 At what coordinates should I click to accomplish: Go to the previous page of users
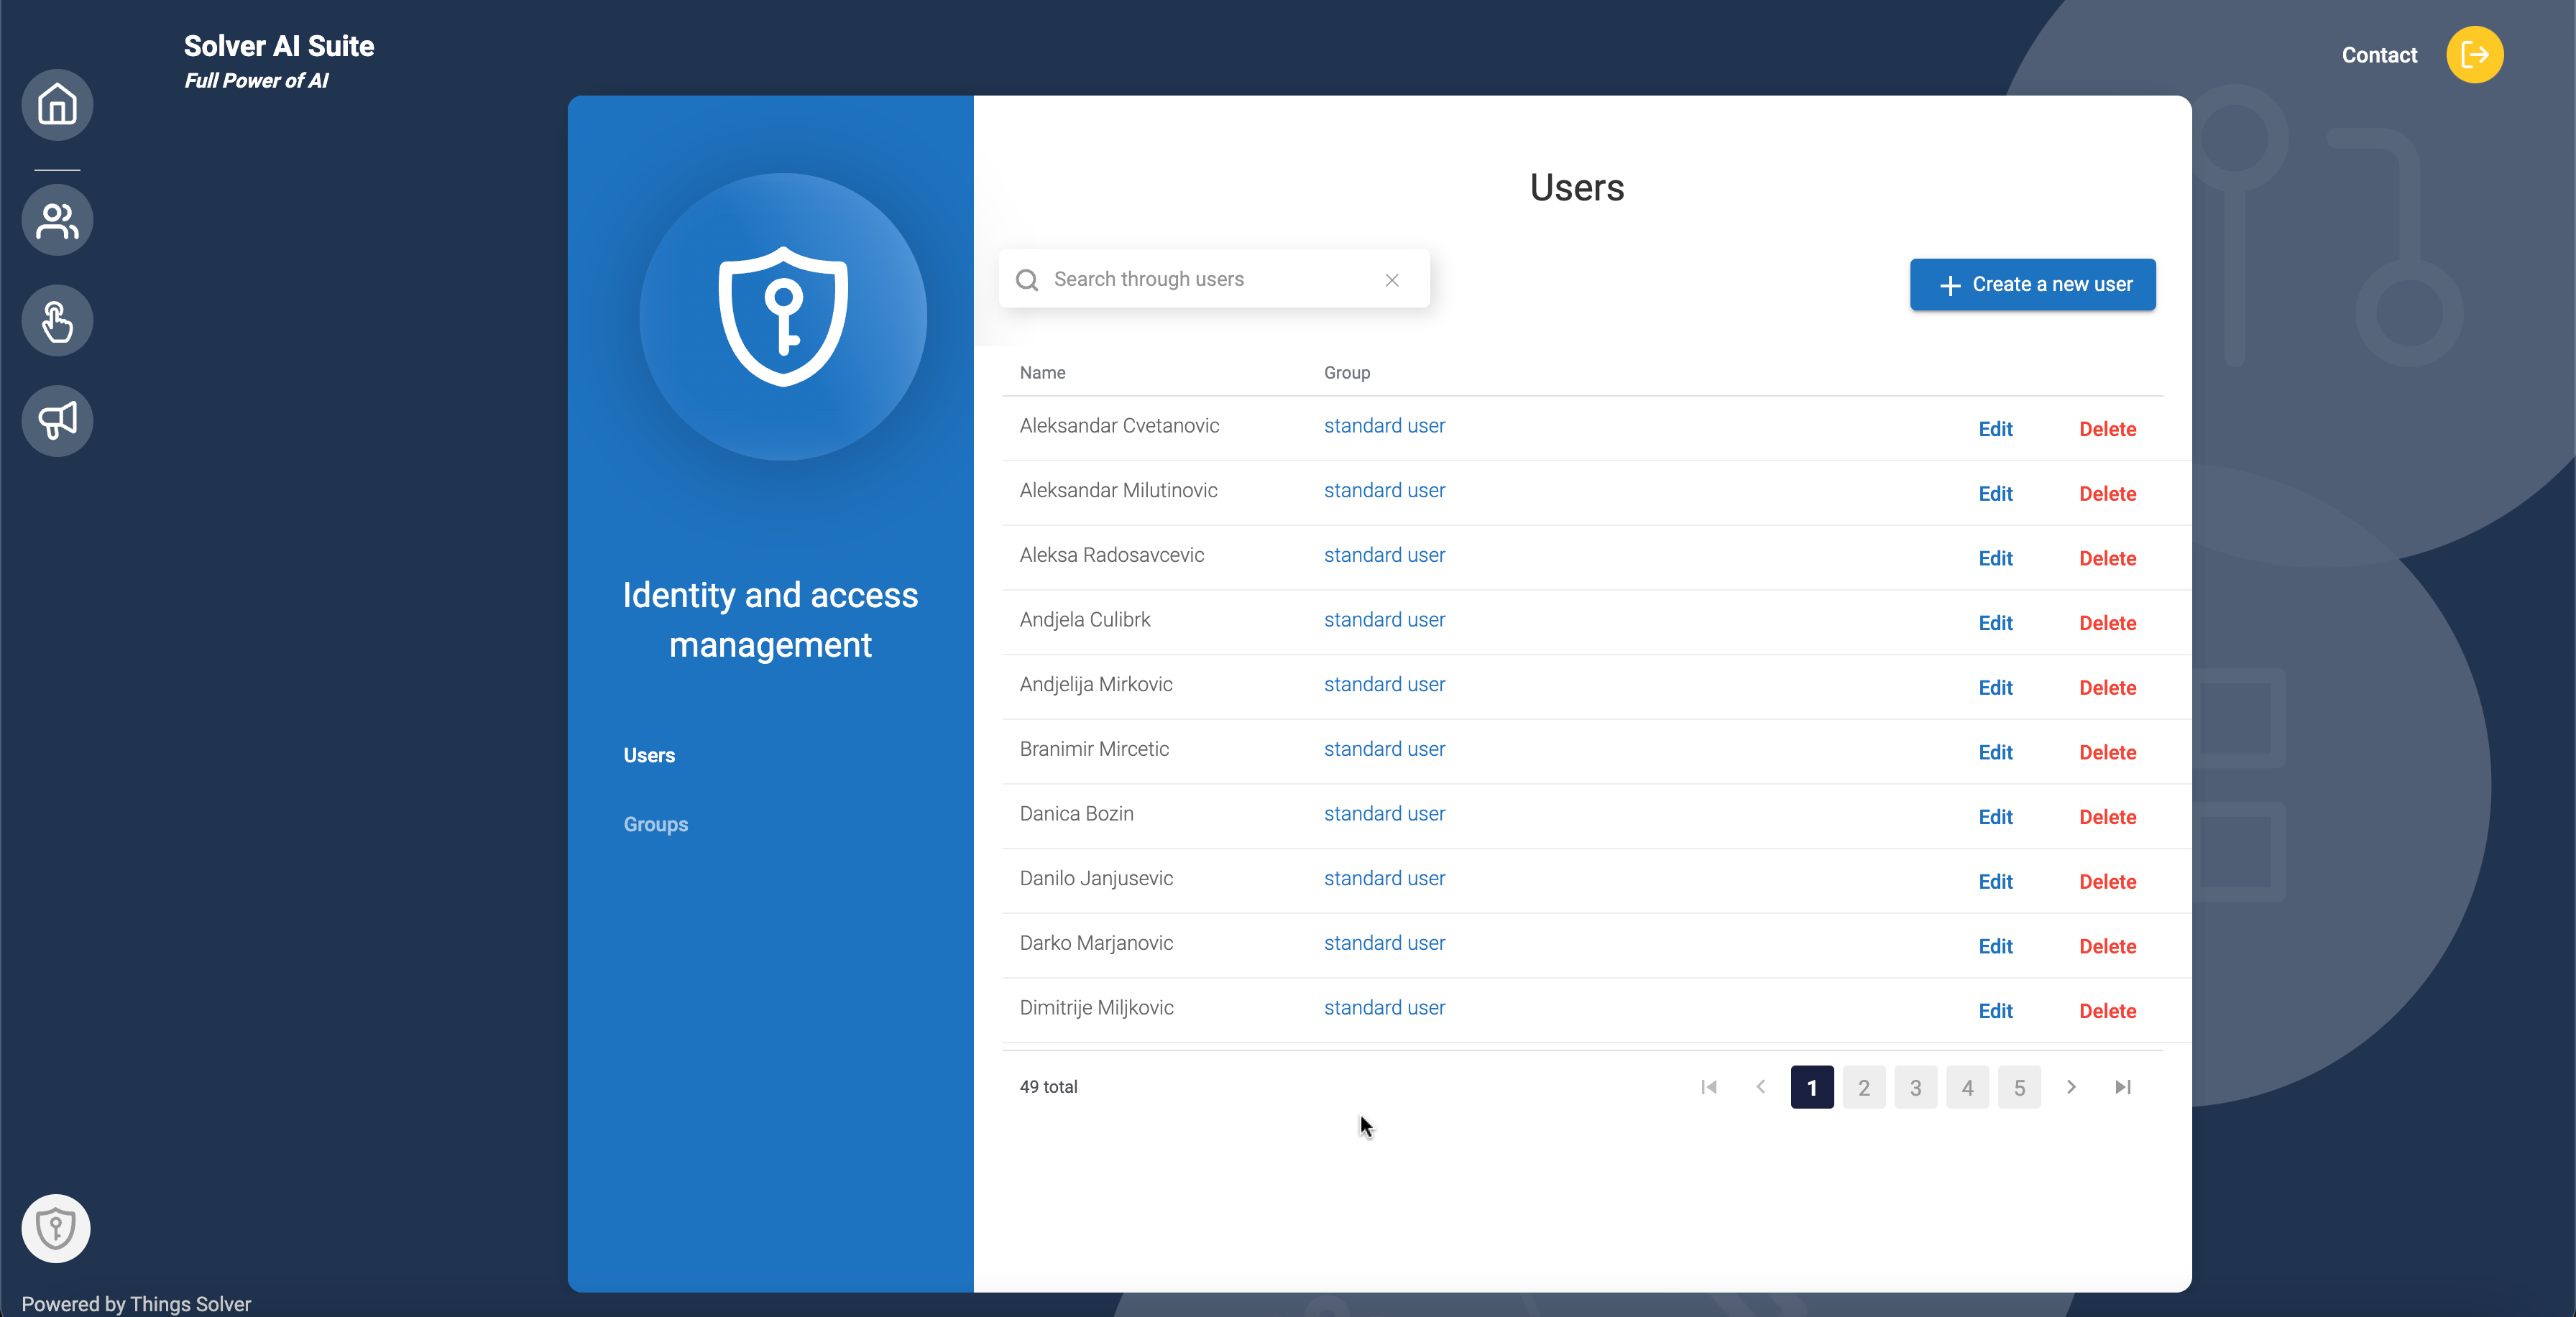click(x=1761, y=1087)
